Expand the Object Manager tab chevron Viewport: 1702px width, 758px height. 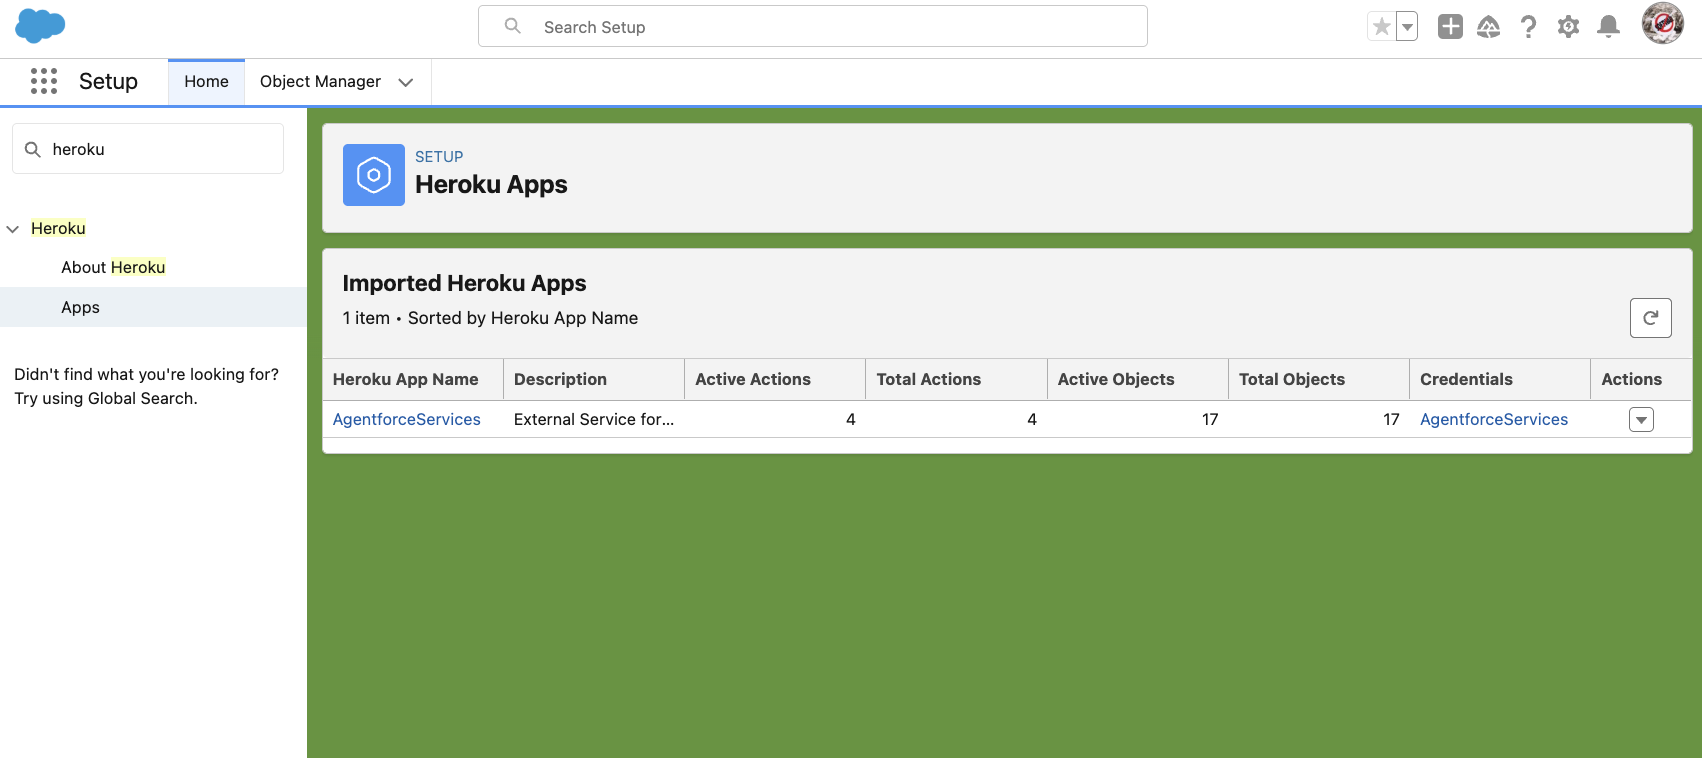[406, 82]
